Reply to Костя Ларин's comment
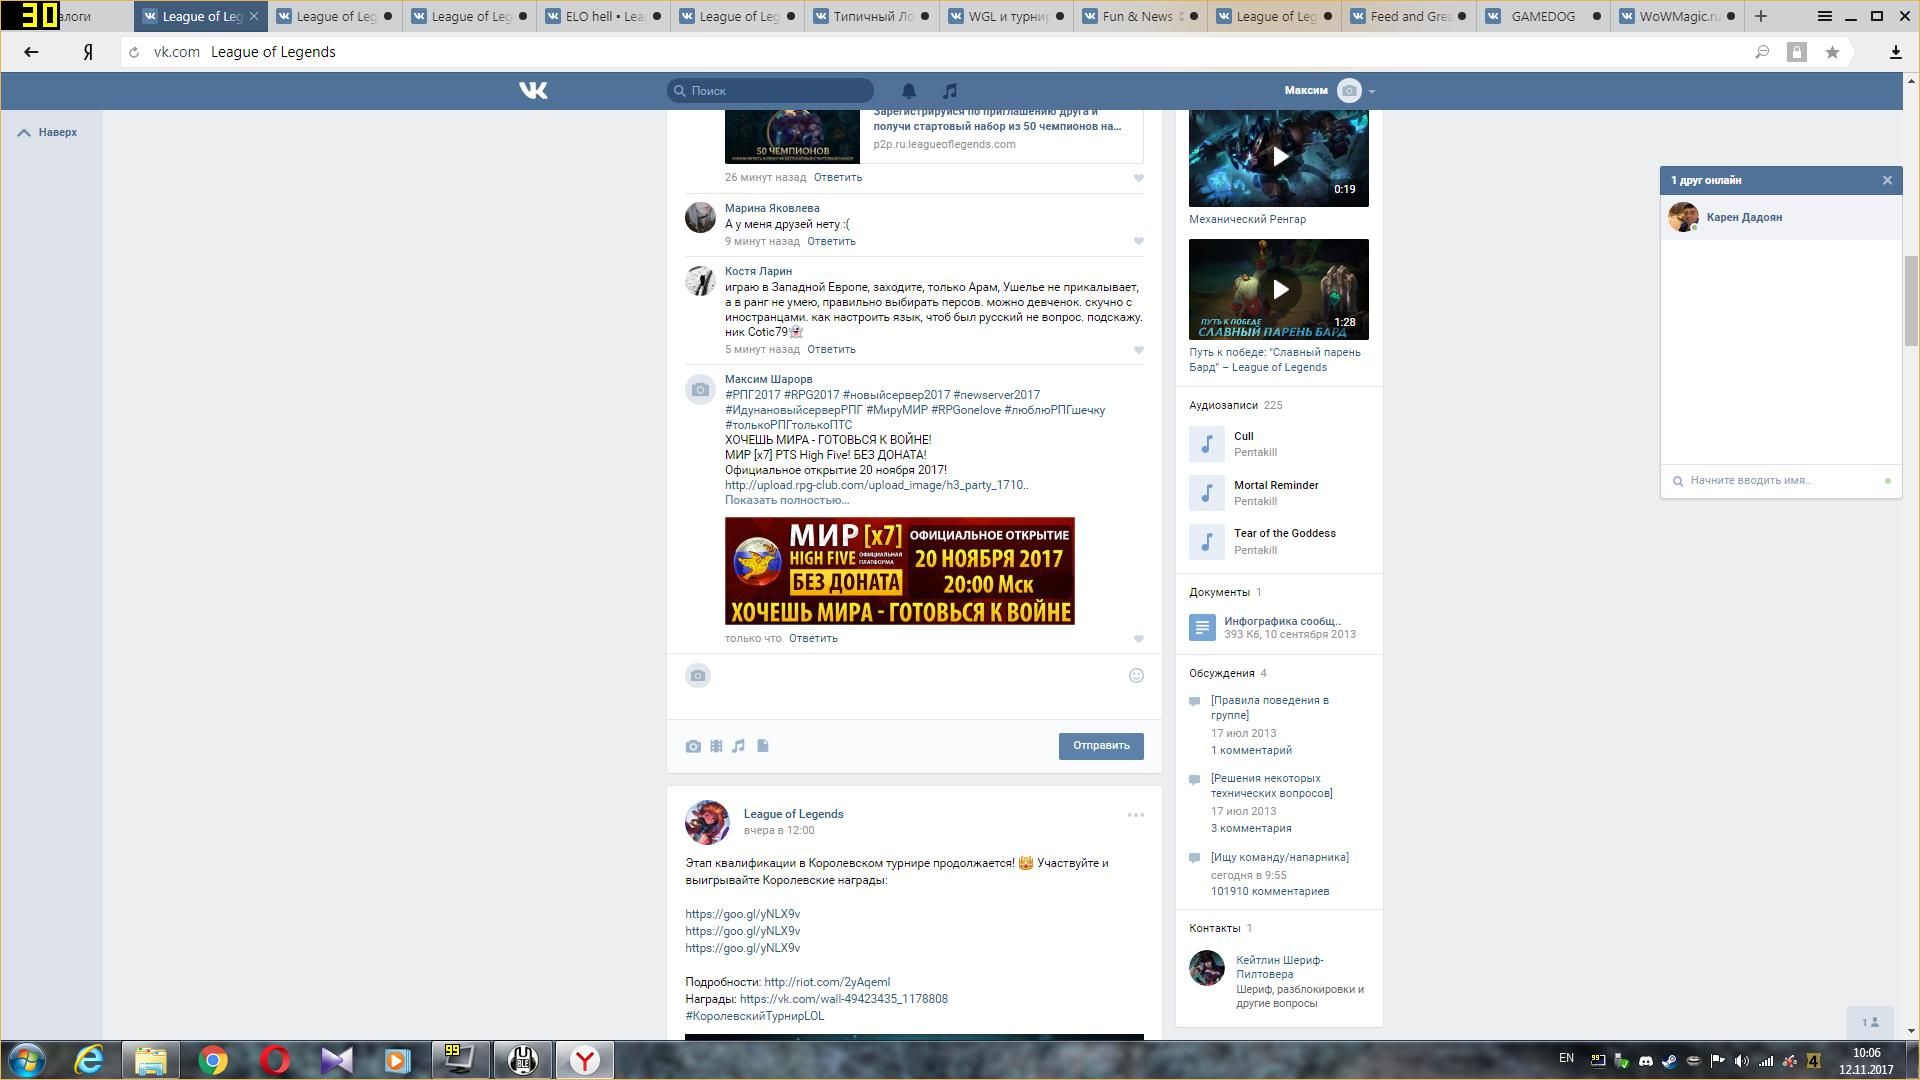The width and height of the screenshot is (1920, 1080). pyautogui.click(x=831, y=350)
